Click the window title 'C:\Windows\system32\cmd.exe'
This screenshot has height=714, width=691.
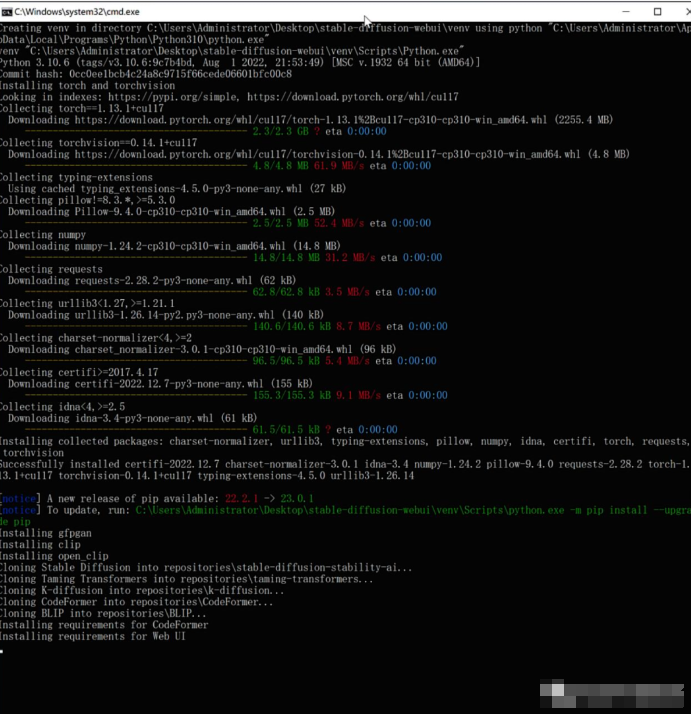pyautogui.click(x=77, y=12)
